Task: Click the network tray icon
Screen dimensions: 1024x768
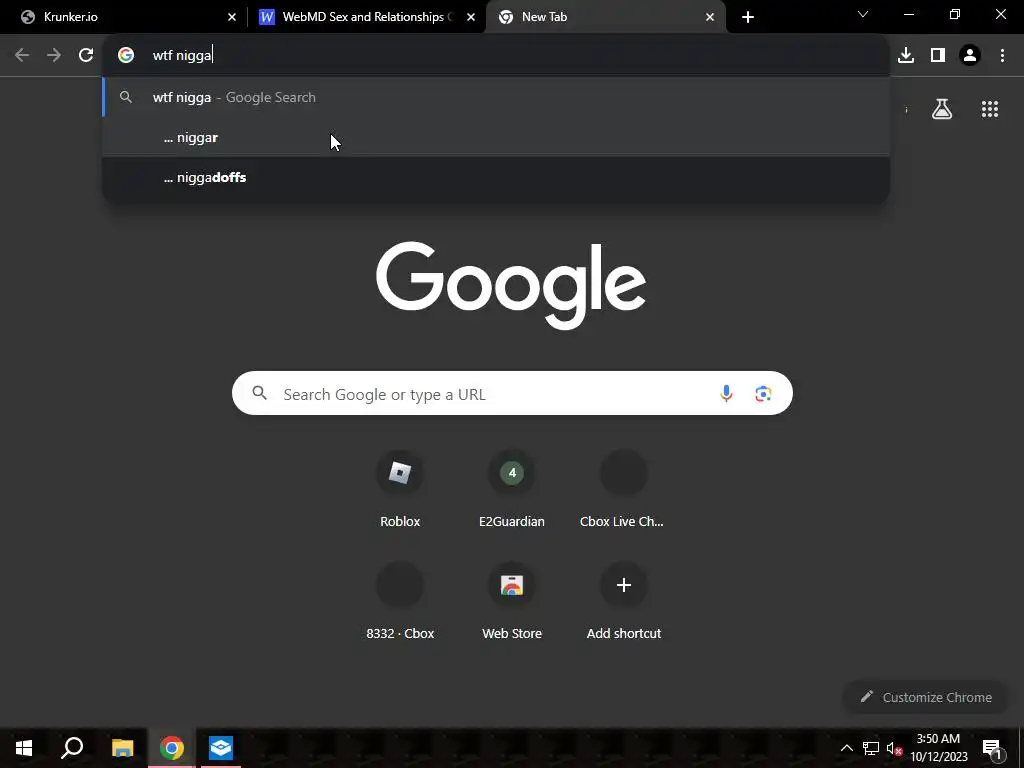Action: 871,748
